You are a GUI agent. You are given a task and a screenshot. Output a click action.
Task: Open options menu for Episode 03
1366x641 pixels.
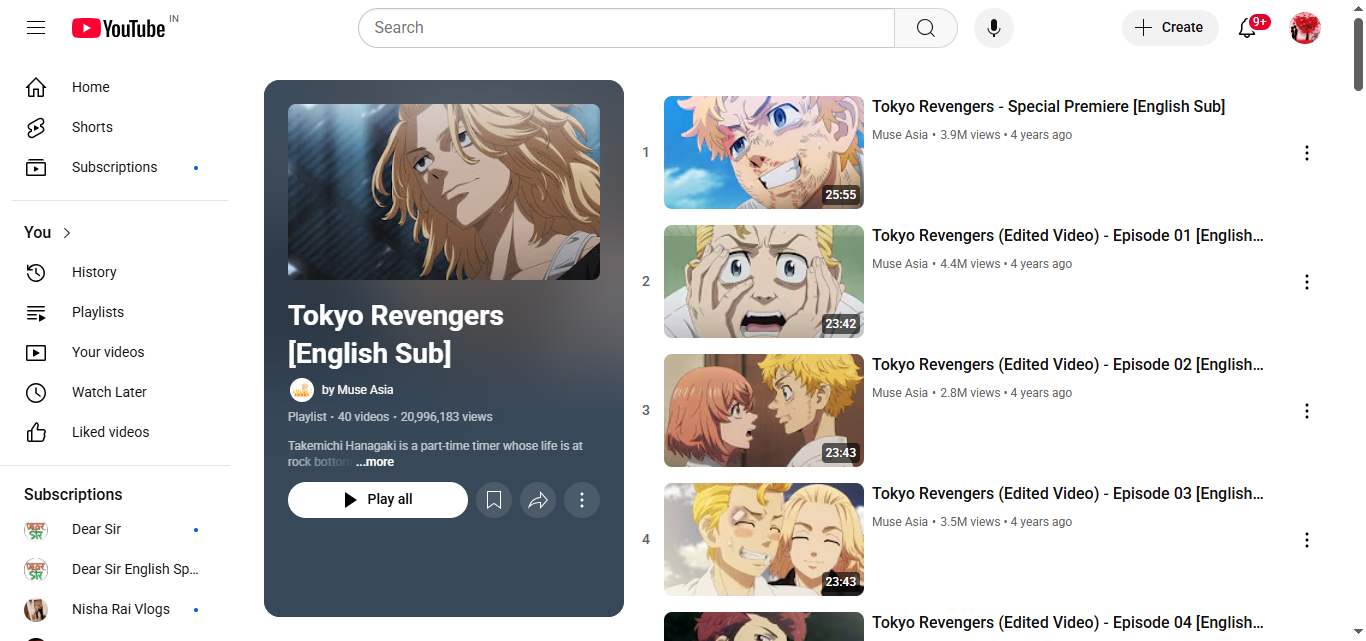click(1306, 540)
